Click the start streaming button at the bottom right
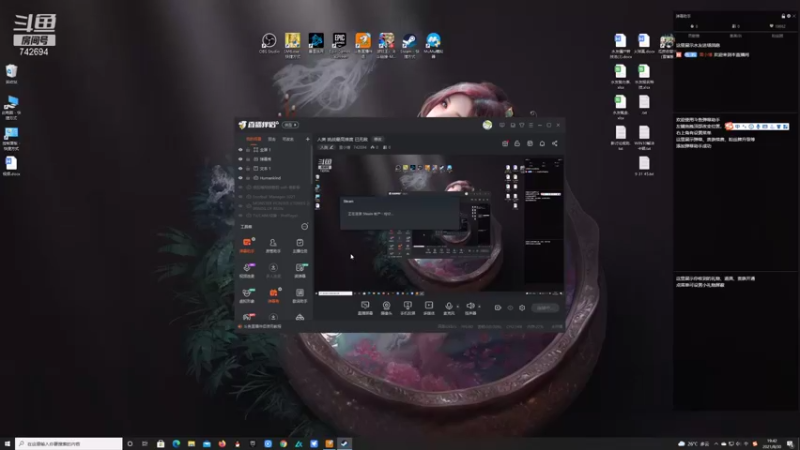The width and height of the screenshot is (800, 450). 544,308
